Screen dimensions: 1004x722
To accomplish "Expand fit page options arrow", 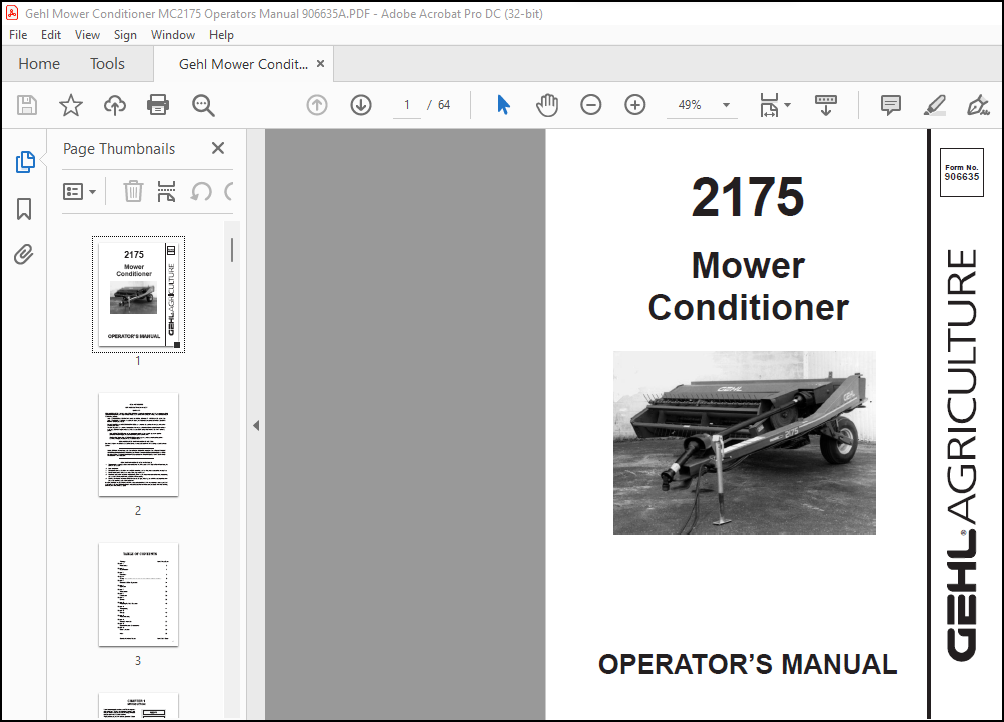I will [788, 105].
